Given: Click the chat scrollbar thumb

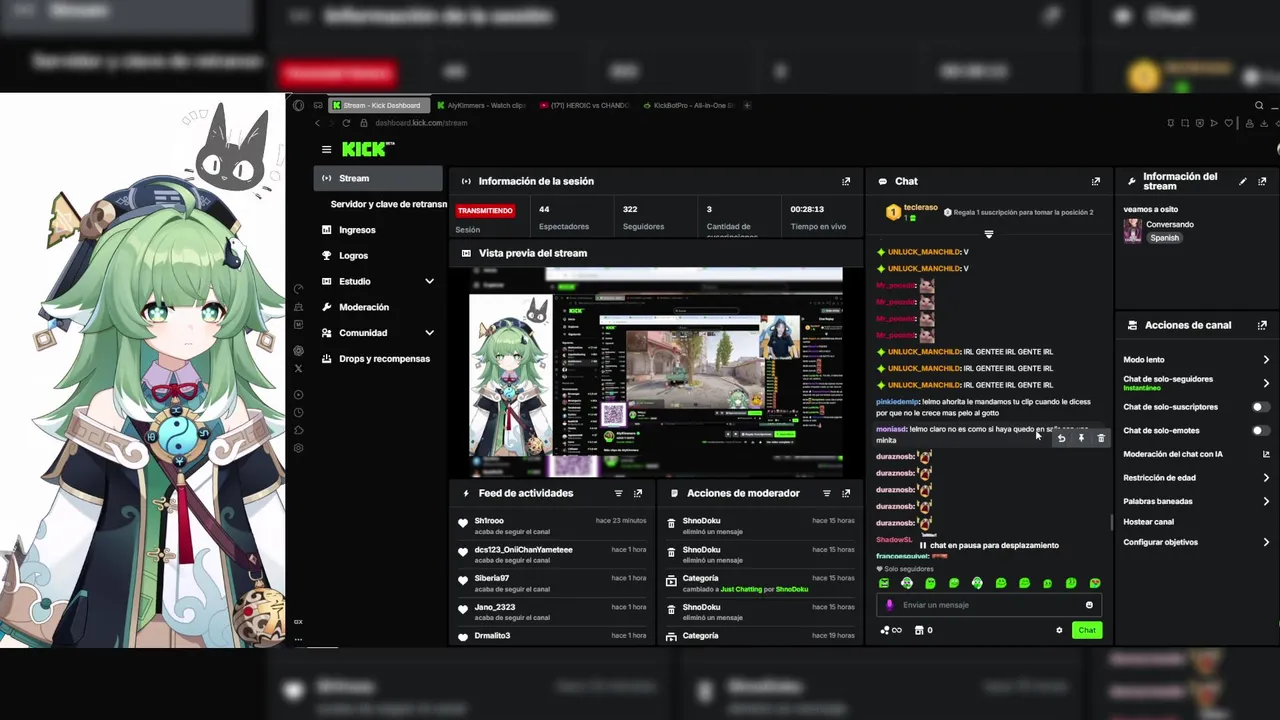Looking at the screenshot, I should point(1111,522).
